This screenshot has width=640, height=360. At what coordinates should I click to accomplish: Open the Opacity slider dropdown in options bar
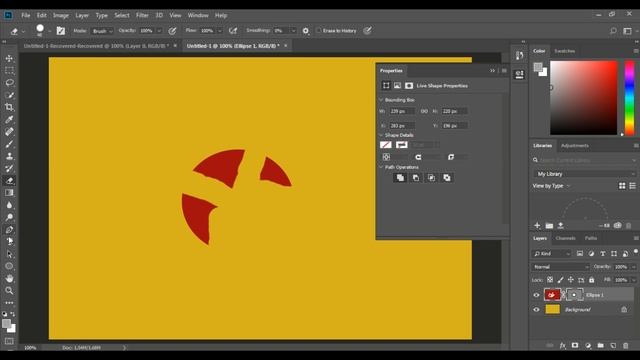(x=159, y=31)
